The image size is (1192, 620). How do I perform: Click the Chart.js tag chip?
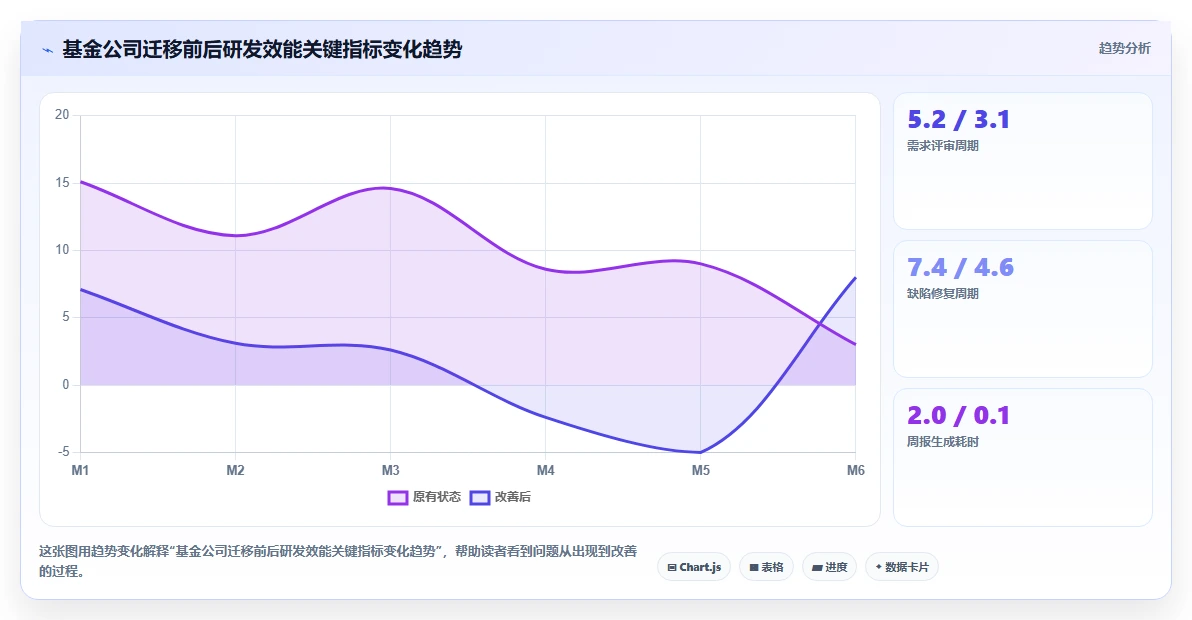[x=694, y=567]
